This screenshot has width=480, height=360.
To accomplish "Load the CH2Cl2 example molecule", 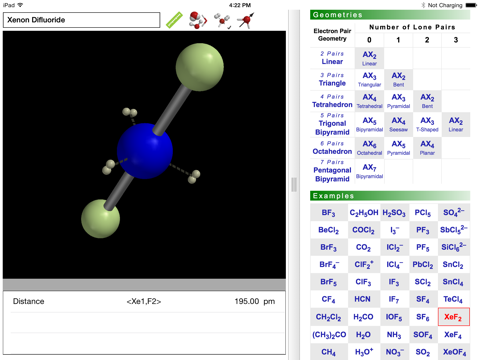I will point(329,317).
